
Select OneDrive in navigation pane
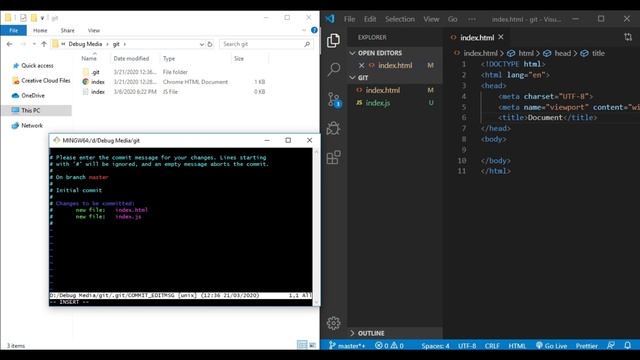click(28, 96)
